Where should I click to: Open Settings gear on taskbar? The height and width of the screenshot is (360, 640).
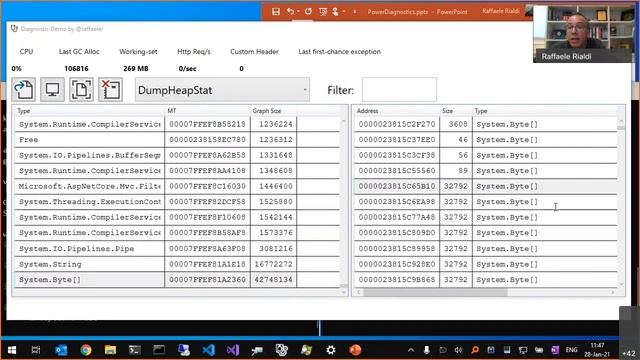(331, 350)
